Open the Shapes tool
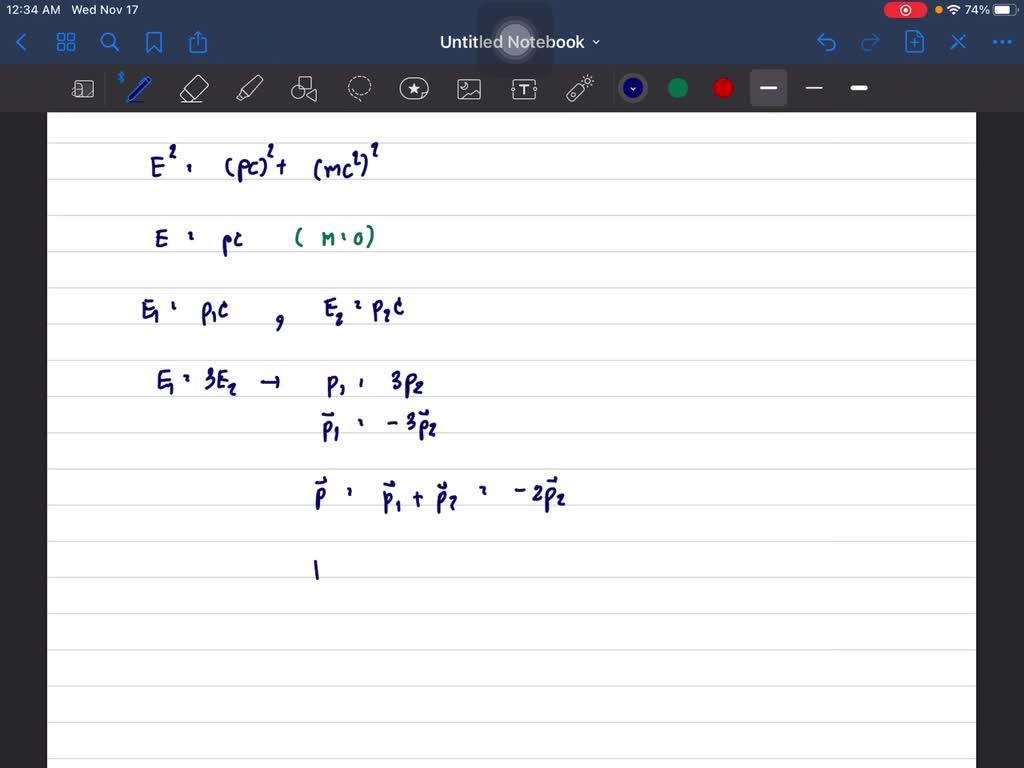Screen dimensions: 1024x768 [303, 88]
